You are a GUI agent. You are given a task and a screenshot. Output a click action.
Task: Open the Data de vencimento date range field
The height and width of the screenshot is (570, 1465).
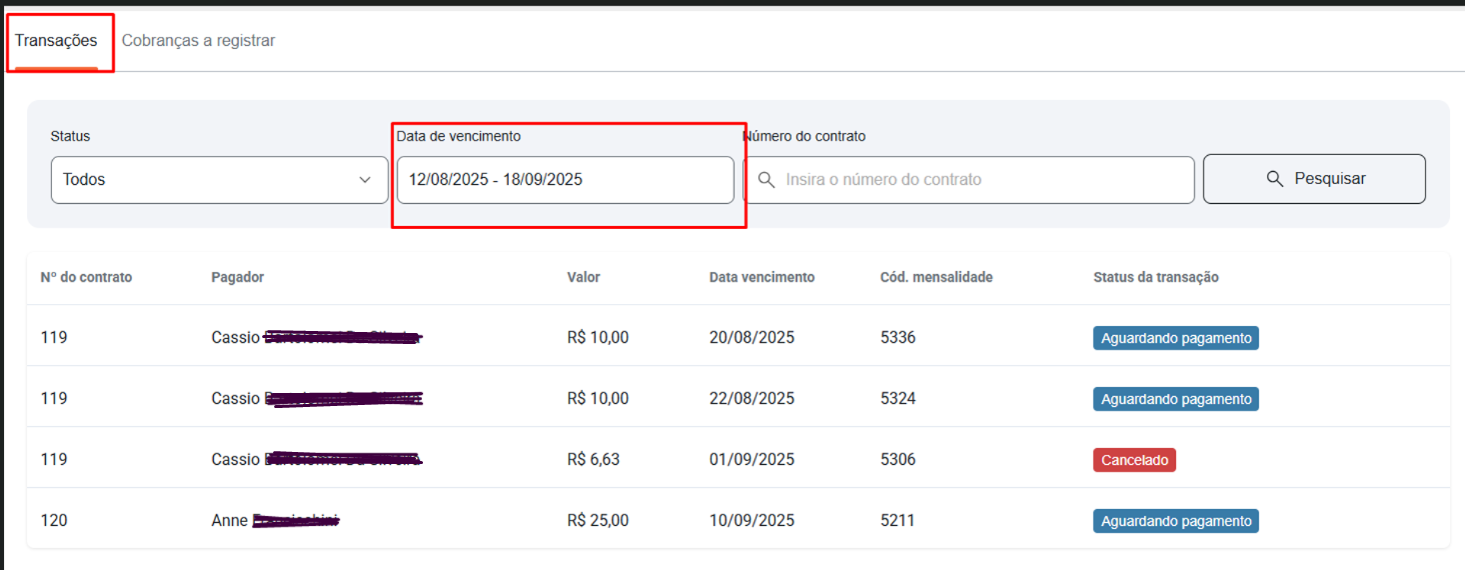click(x=565, y=180)
